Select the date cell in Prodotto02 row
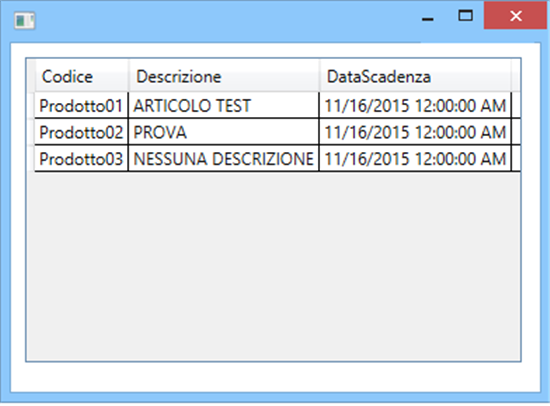The height and width of the screenshot is (406, 550). coord(415,132)
